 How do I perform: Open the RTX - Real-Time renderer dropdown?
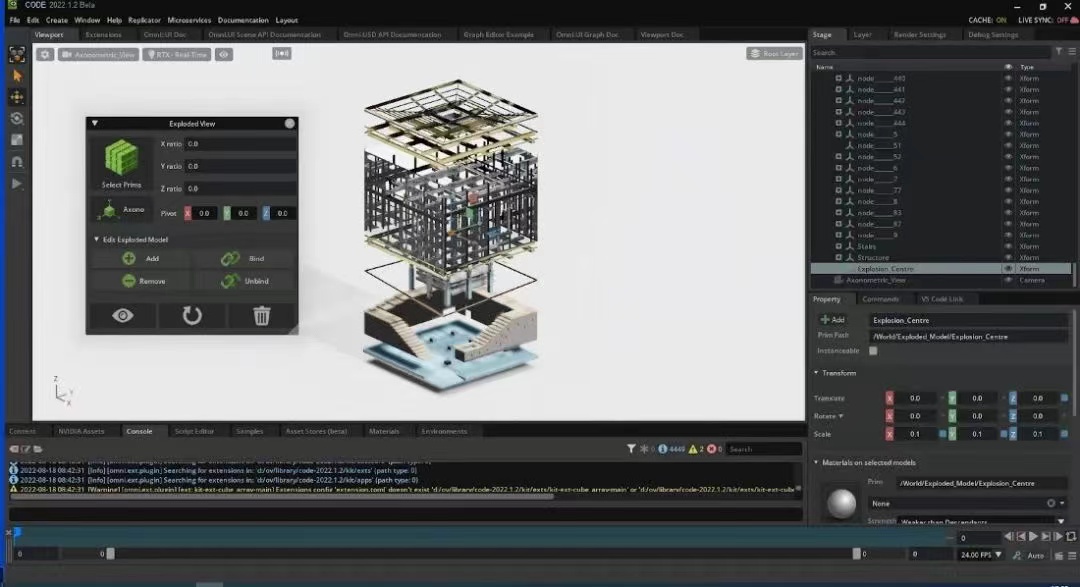178,55
